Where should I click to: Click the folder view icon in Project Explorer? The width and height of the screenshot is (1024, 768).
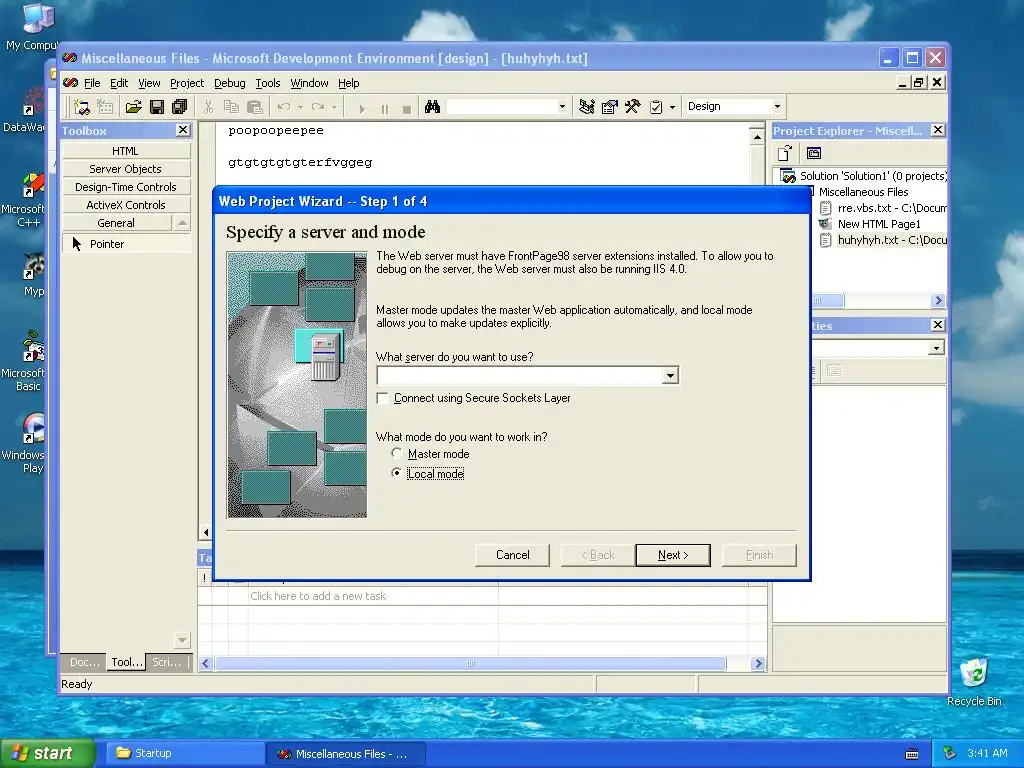814,153
